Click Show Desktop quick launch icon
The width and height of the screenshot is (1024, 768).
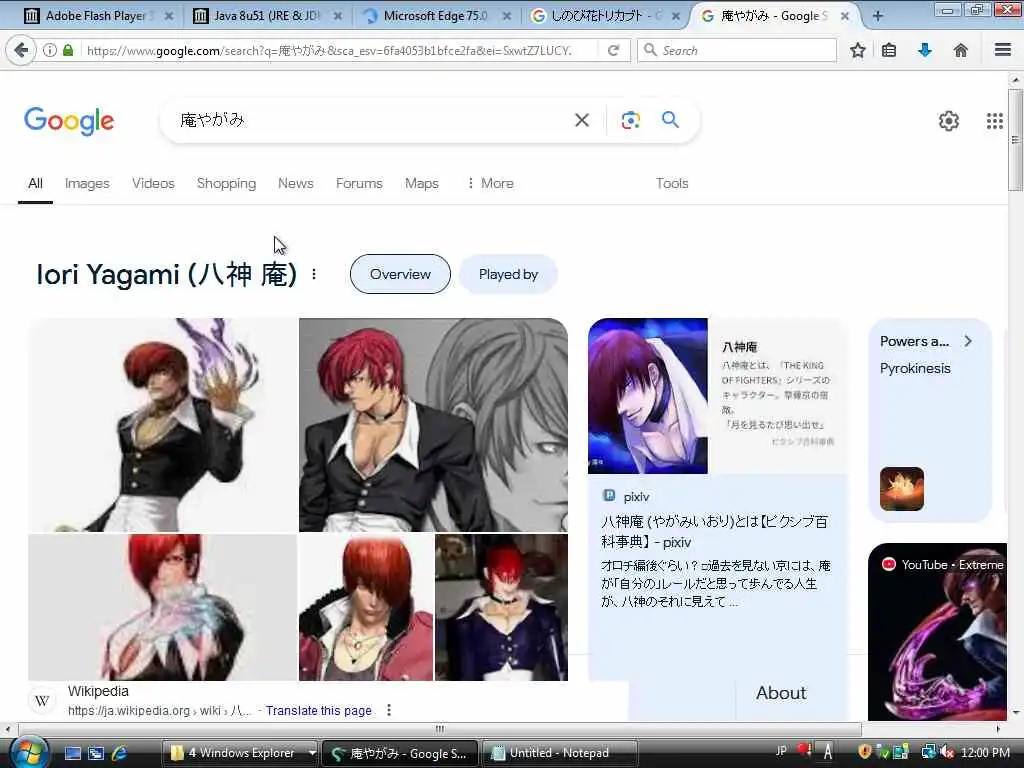(72, 753)
